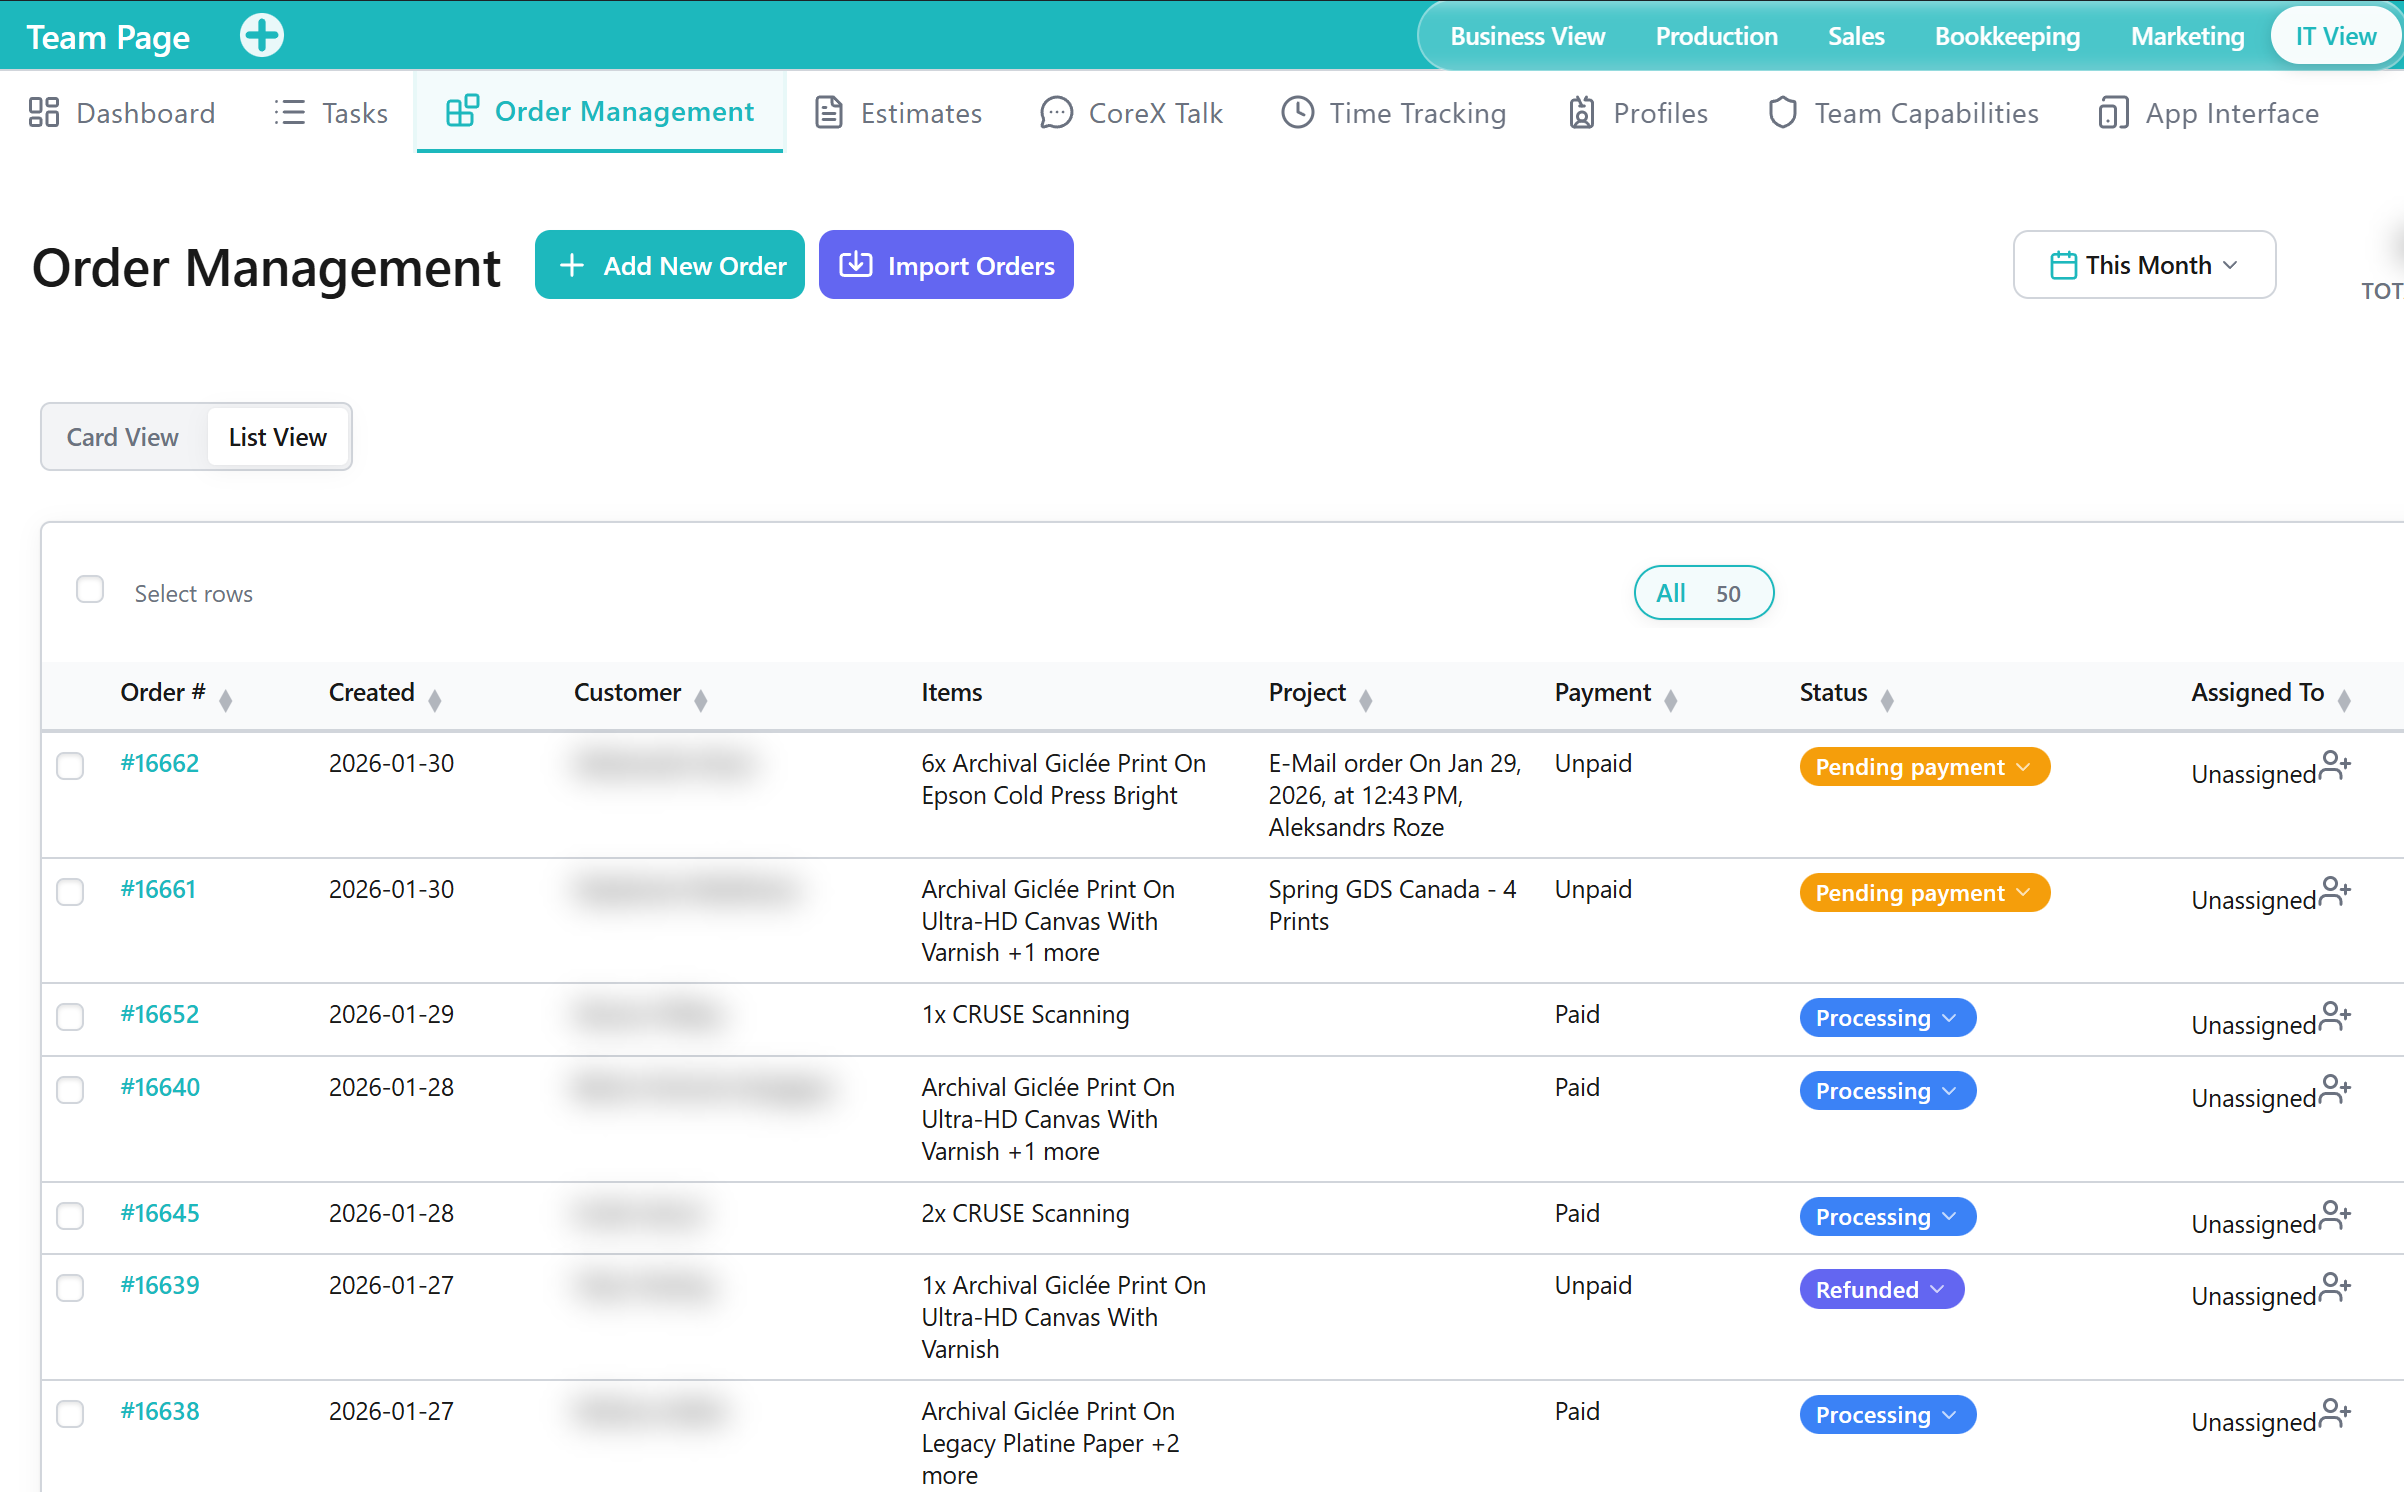Check the box for order #16661

(70, 892)
